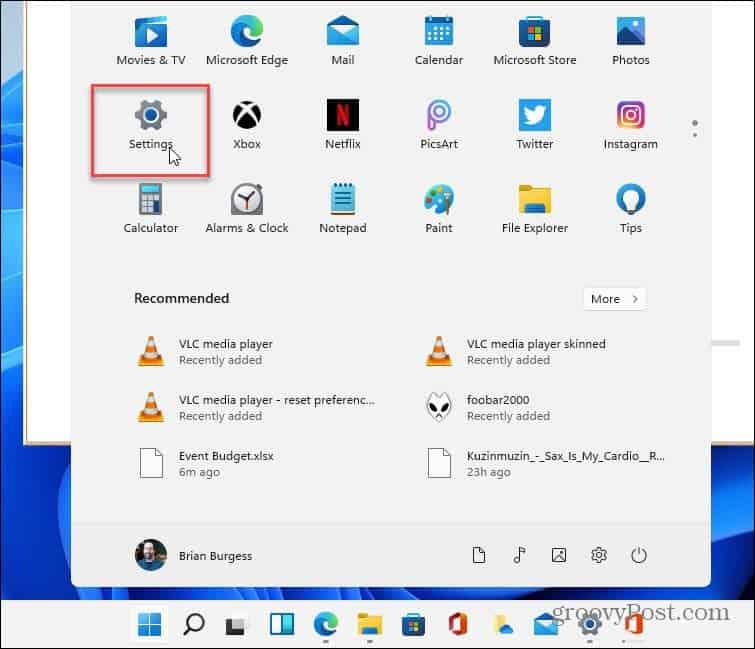
Task: Open Widgets from the taskbar
Action: pos(282,624)
